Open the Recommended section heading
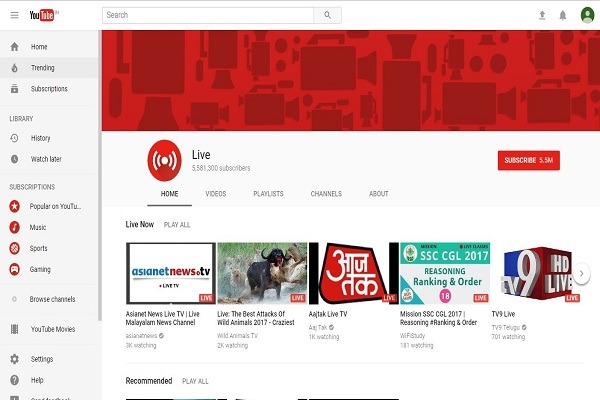This screenshot has width=600, height=400. click(149, 381)
